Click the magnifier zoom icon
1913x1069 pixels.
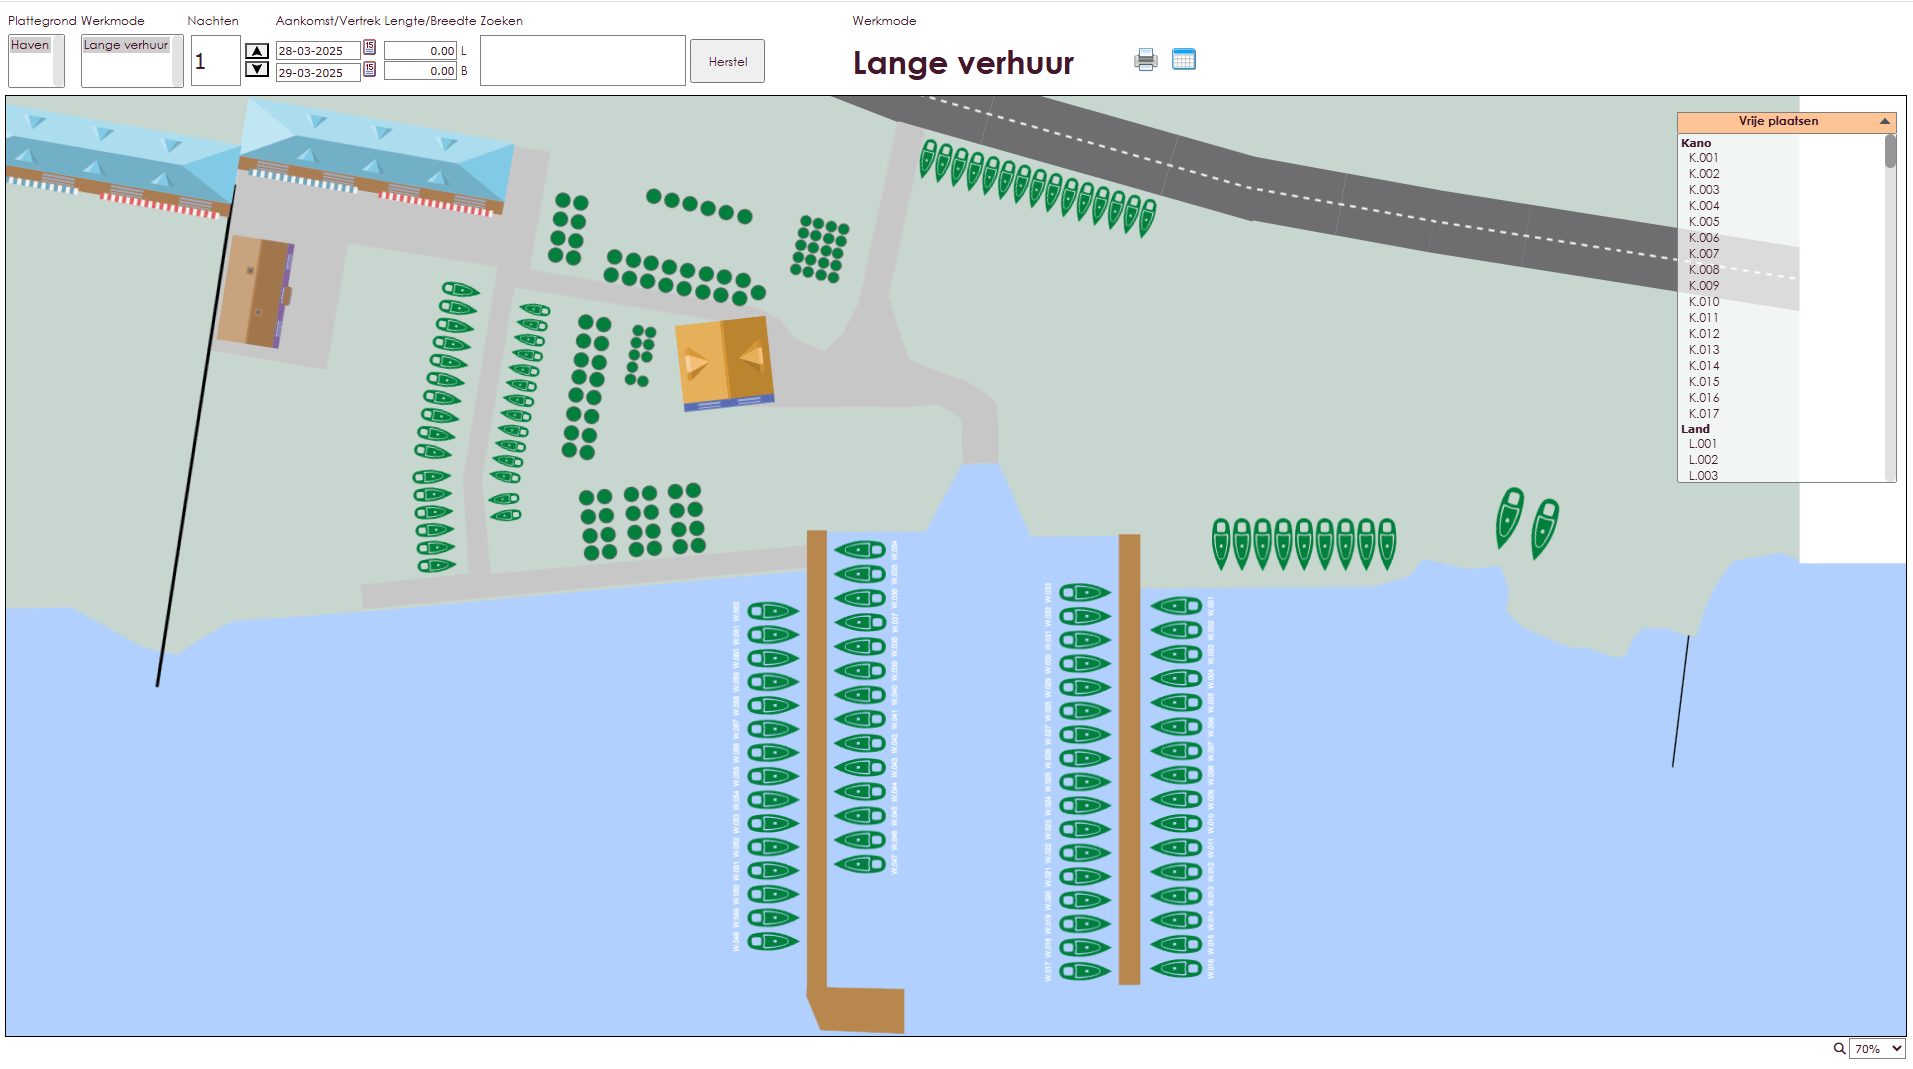[1838, 1048]
